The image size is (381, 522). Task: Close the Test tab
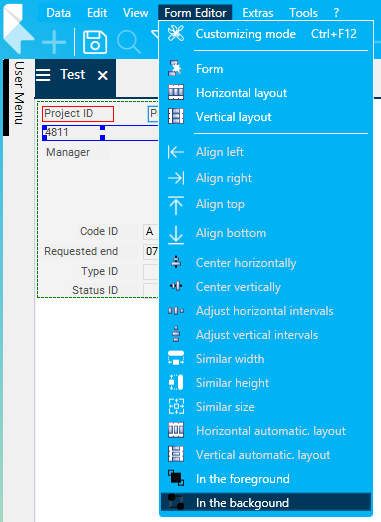(103, 76)
